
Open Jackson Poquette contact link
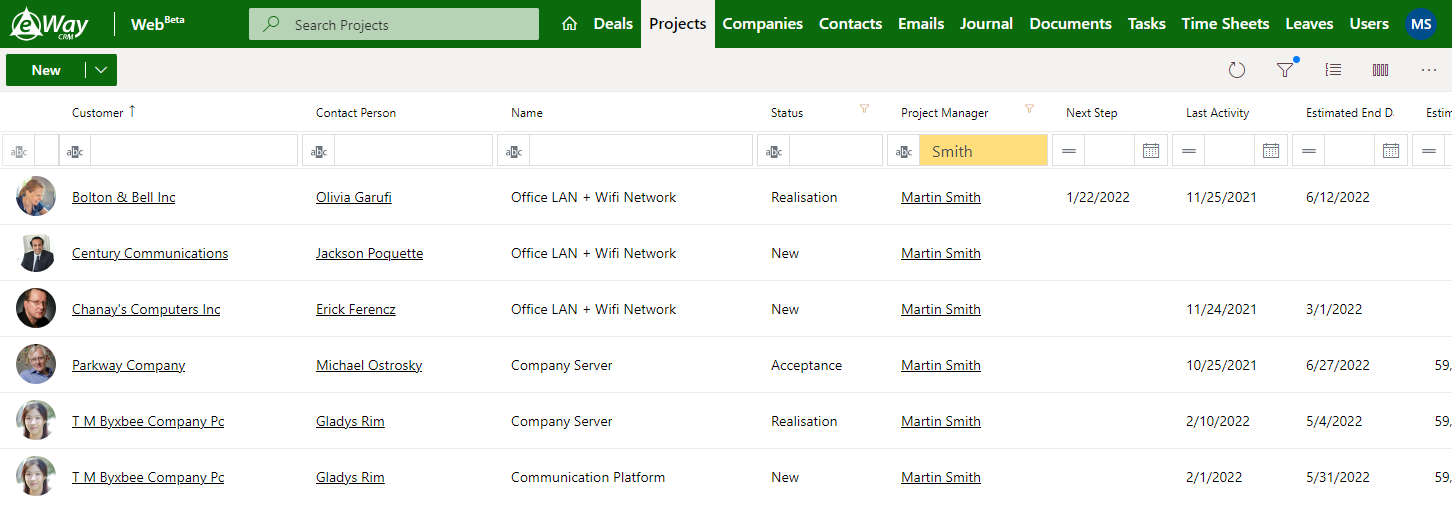click(x=370, y=253)
